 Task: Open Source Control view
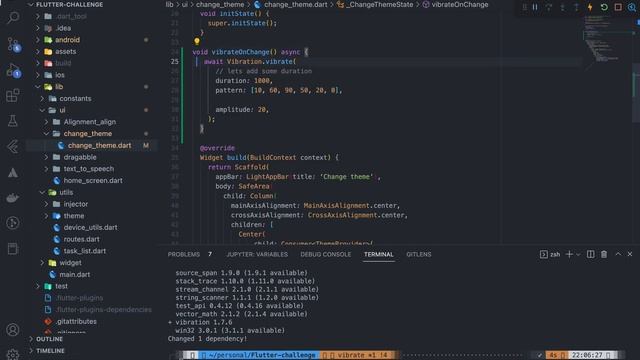tap(13, 44)
